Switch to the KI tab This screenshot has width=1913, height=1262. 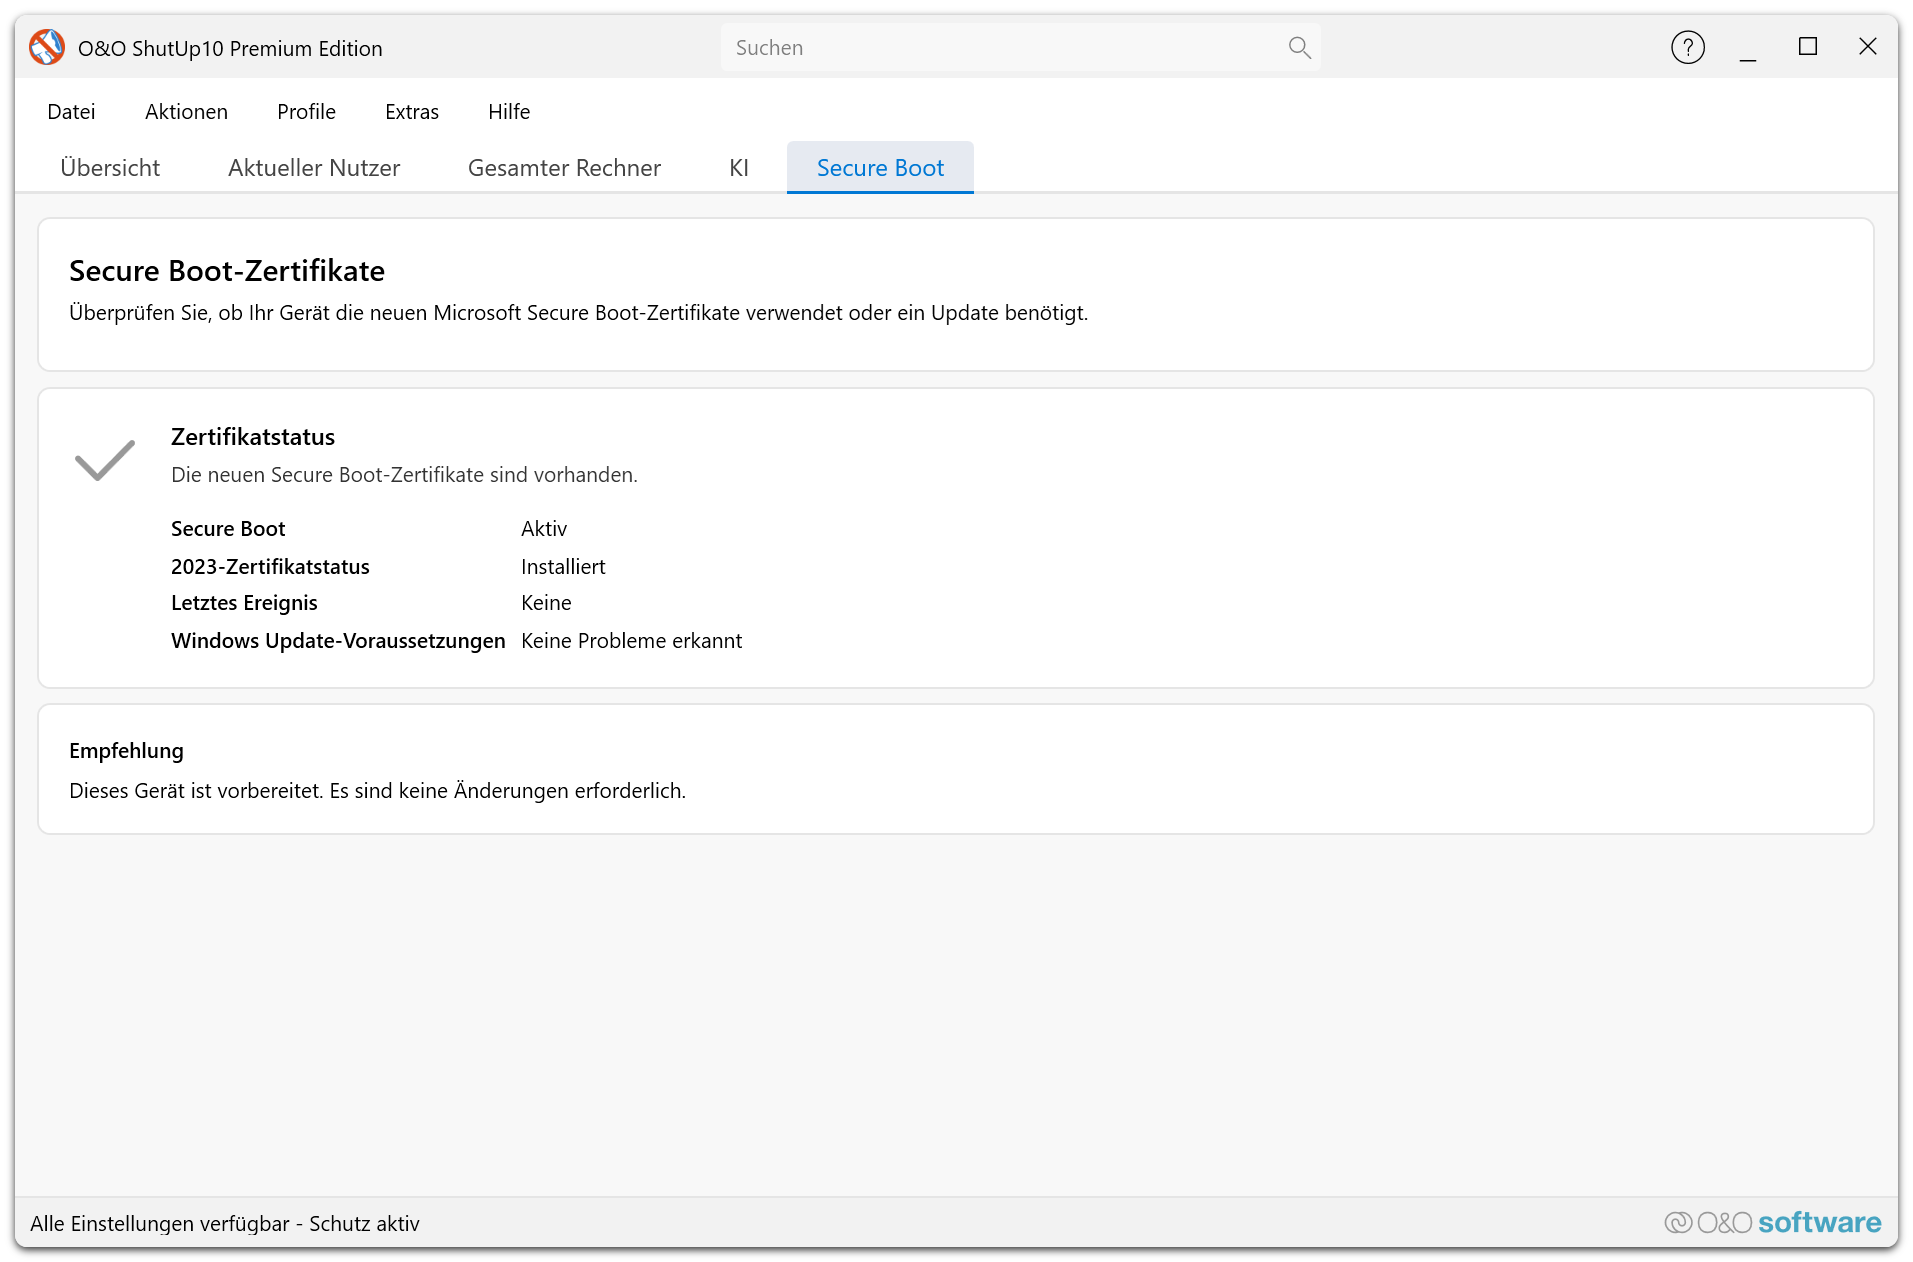[x=739, y=168]
